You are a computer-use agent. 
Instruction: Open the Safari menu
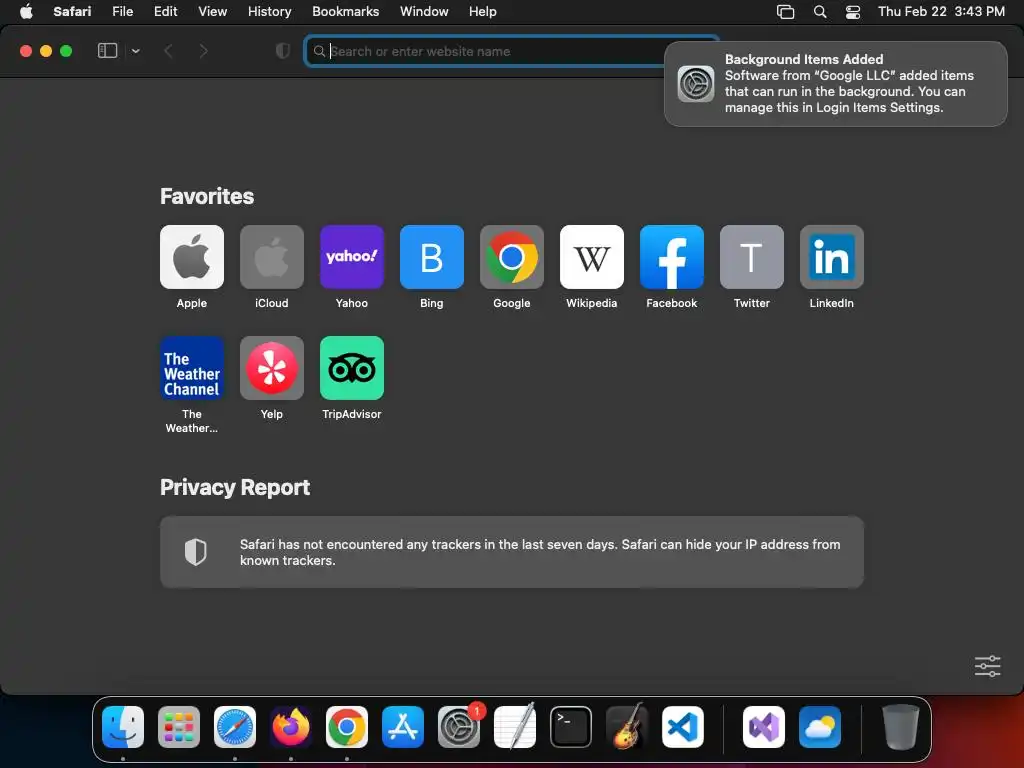coord(72,11)
